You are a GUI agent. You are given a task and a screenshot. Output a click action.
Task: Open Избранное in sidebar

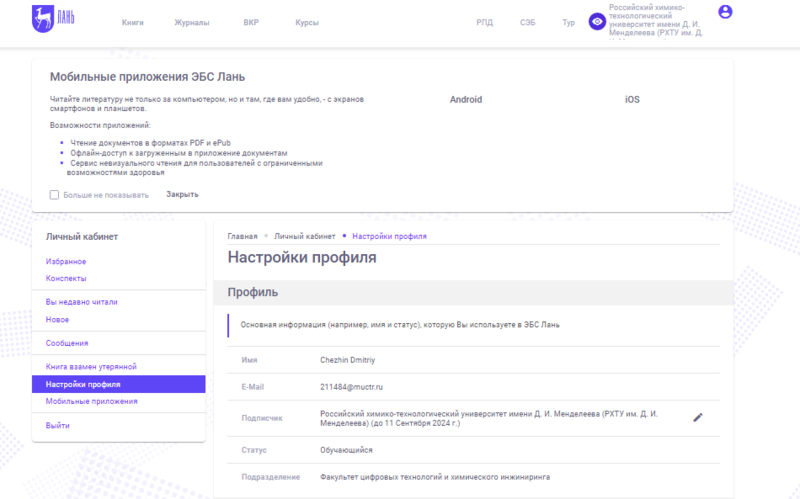[x=66, y=261]
